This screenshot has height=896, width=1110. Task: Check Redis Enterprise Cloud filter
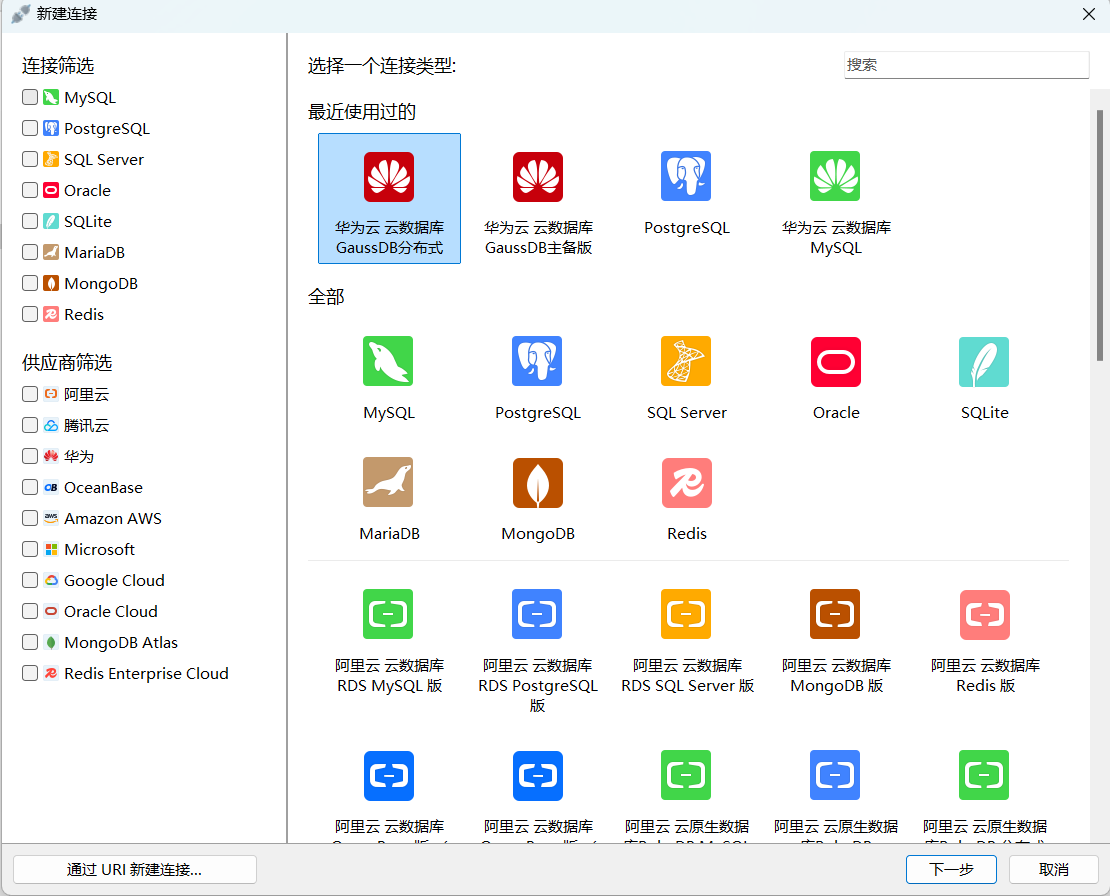[30, 673]
